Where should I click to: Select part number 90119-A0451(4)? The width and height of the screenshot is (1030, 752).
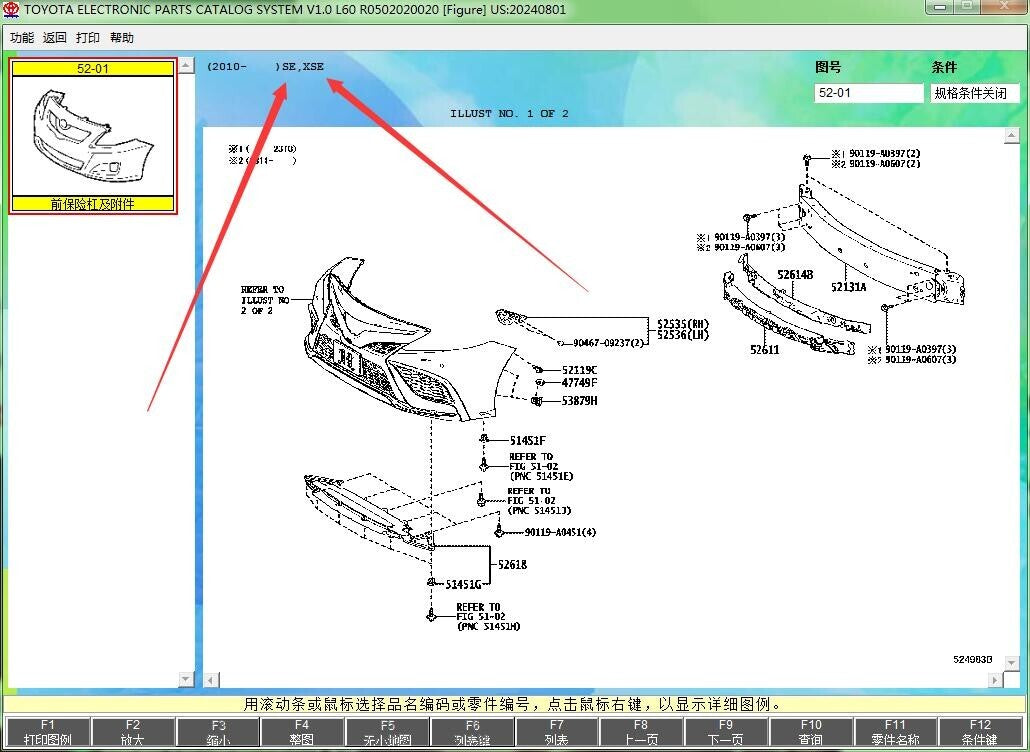pos(560,532)
